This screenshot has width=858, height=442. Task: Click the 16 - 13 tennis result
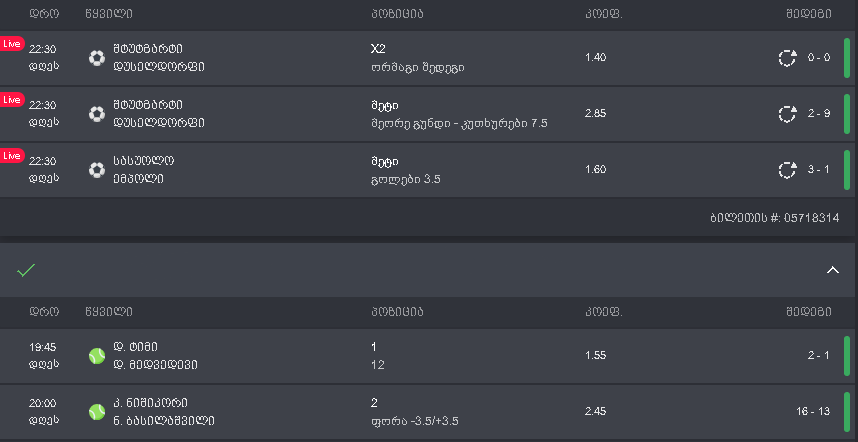tap(812, 411)
